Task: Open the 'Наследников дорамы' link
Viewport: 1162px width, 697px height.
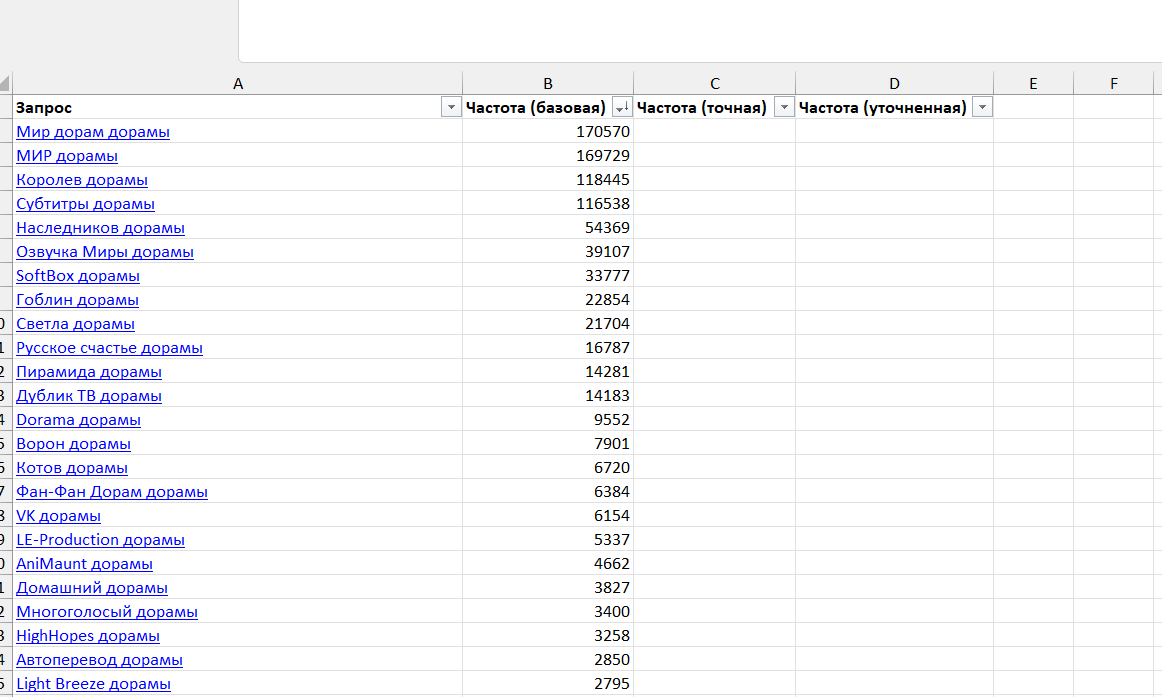Action: point(100,228)
